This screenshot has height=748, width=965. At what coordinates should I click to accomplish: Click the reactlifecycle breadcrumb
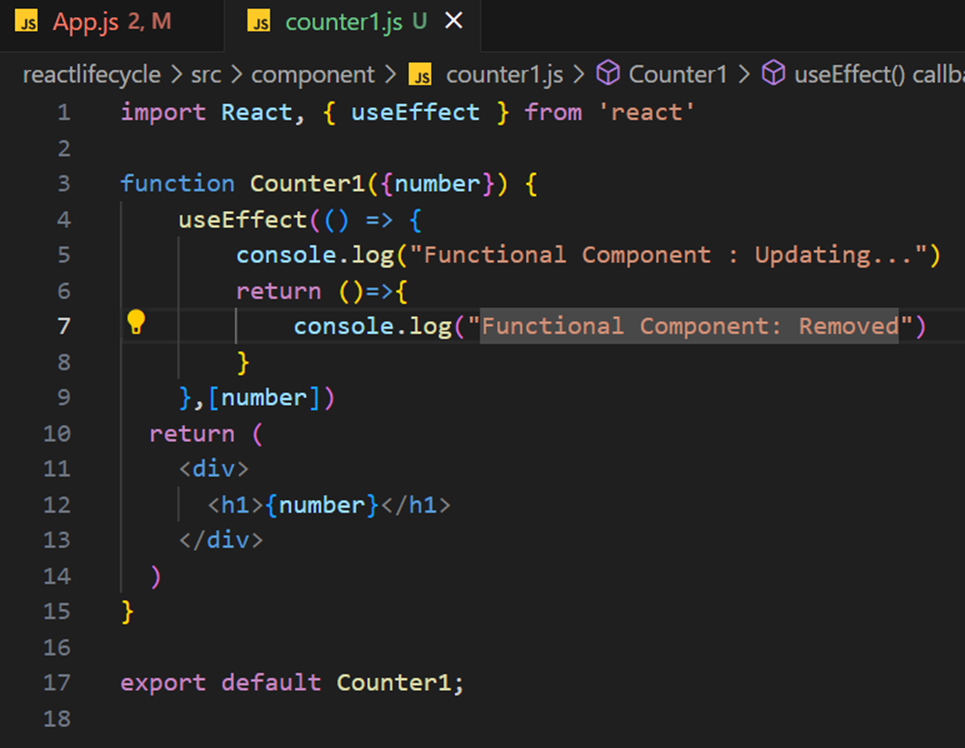[92, 75]
